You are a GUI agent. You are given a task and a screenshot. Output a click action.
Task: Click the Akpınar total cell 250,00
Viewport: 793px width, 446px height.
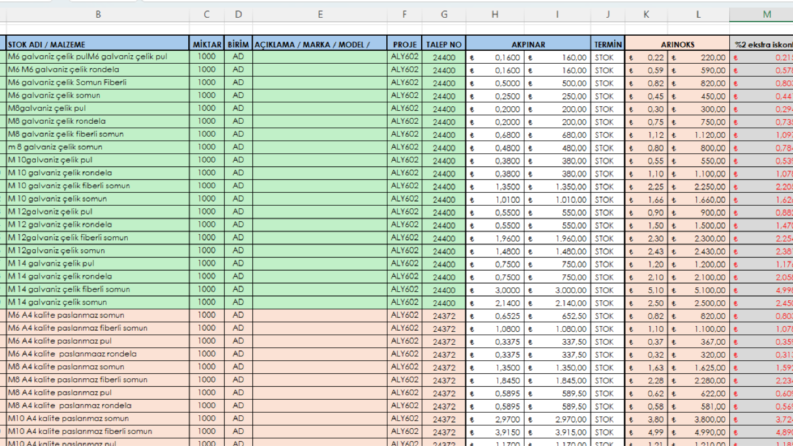pyautogui.click(x=557, y=96)
